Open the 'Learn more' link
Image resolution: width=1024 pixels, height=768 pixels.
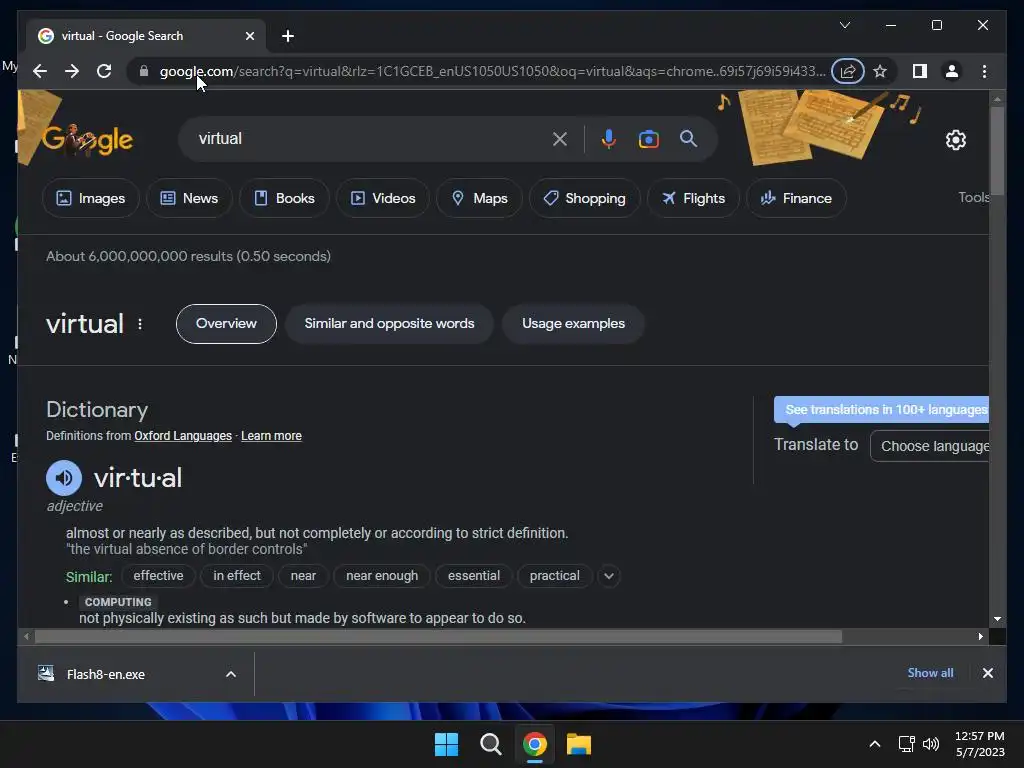[271, 436]
